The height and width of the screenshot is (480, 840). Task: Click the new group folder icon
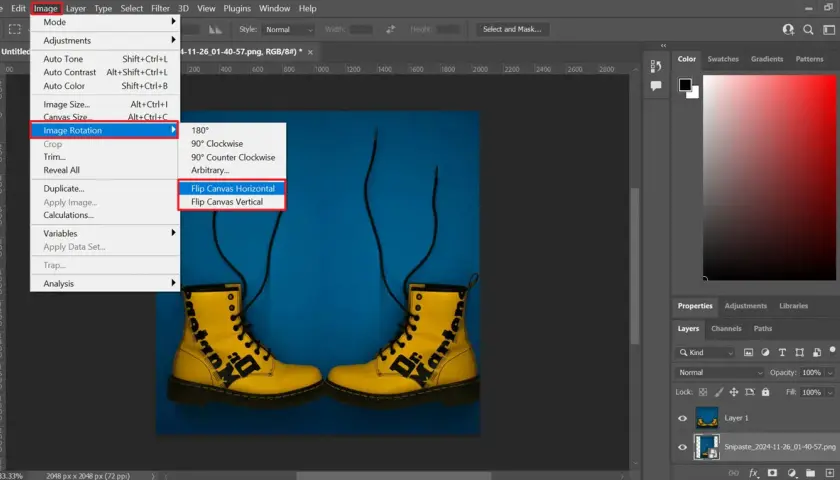coord(811,473)
